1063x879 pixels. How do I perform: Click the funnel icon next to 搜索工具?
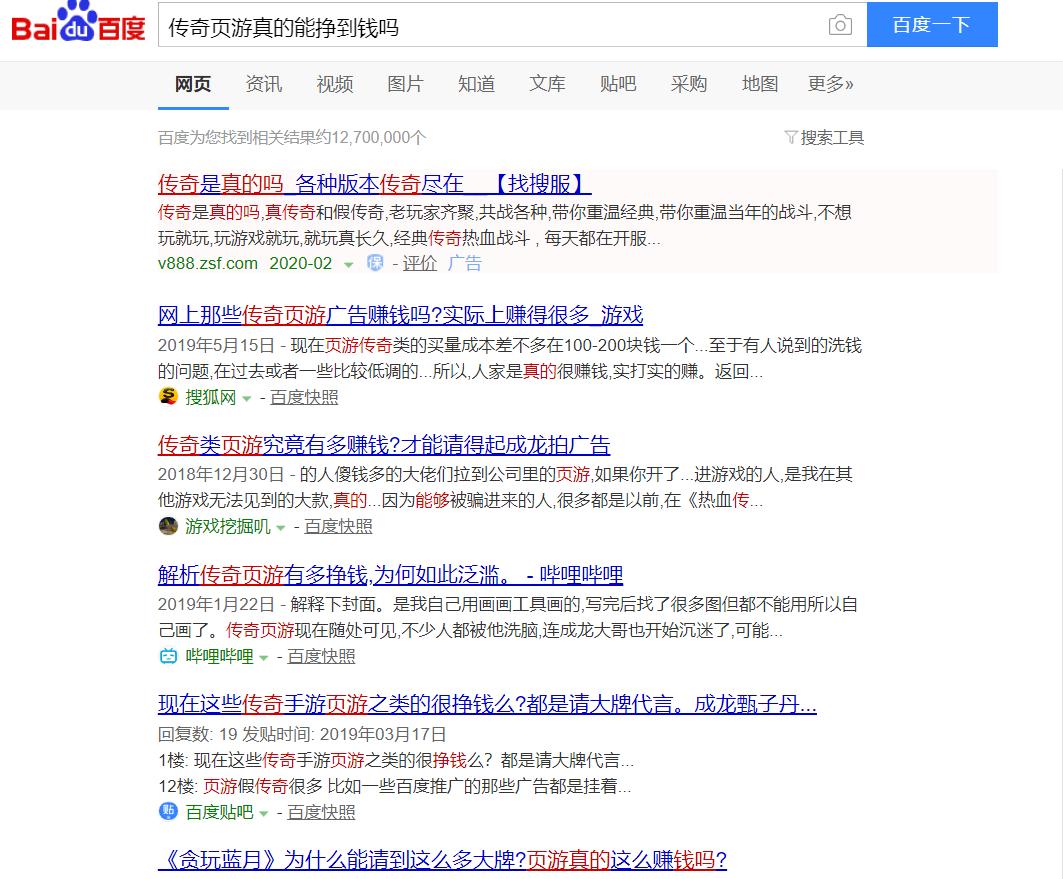(x=790, y=138)
